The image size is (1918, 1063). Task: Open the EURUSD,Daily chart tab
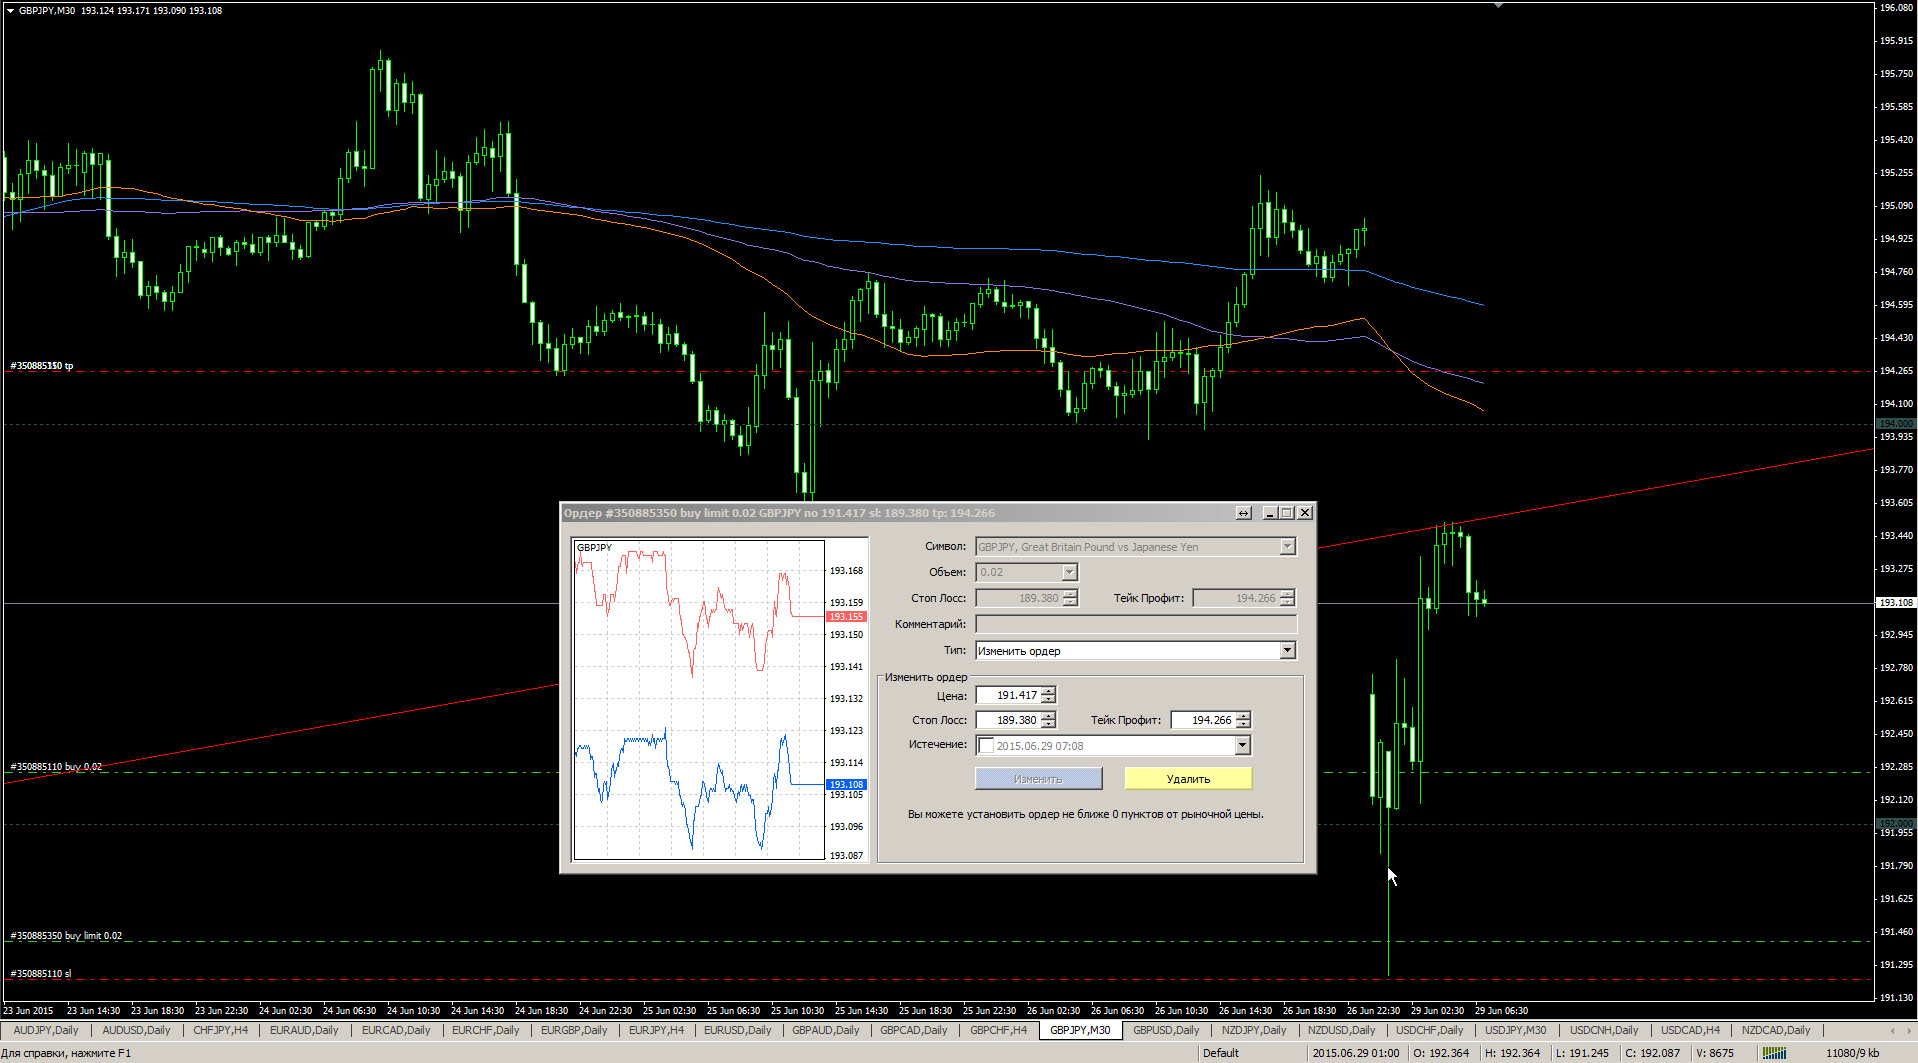(x=737, y=1030)
